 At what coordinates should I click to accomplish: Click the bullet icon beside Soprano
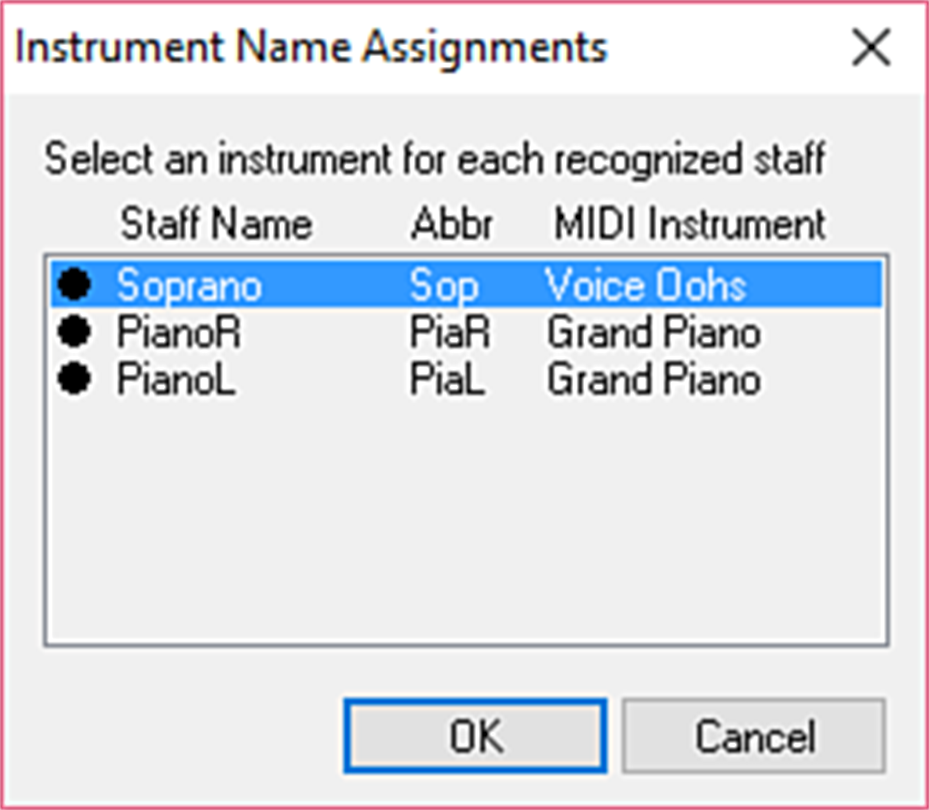click(74, 286)
